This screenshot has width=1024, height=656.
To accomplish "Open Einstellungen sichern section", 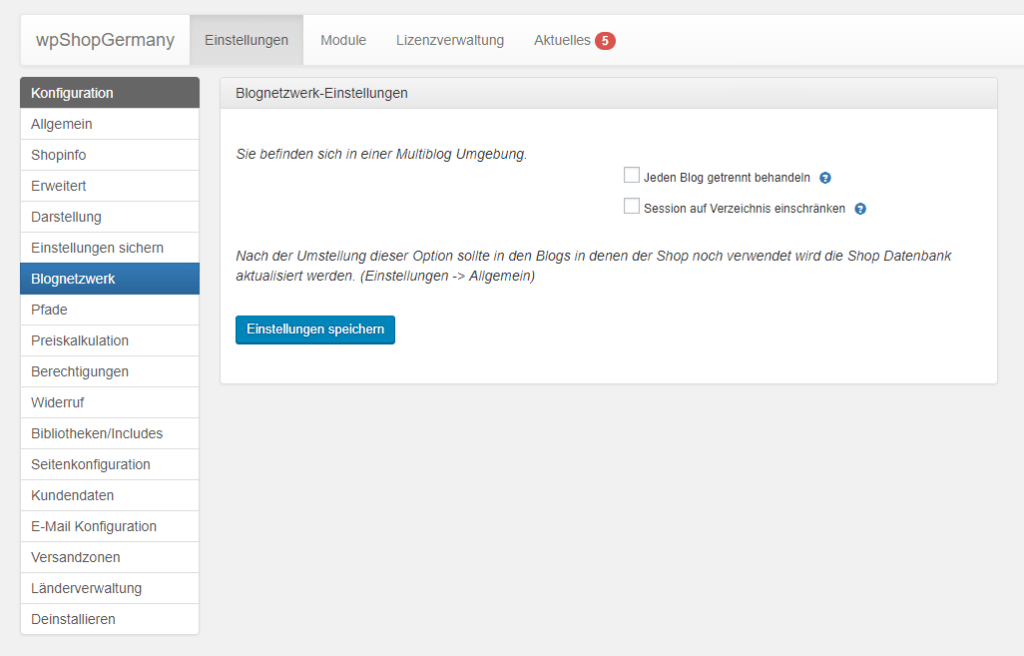I will pos(110,248).
